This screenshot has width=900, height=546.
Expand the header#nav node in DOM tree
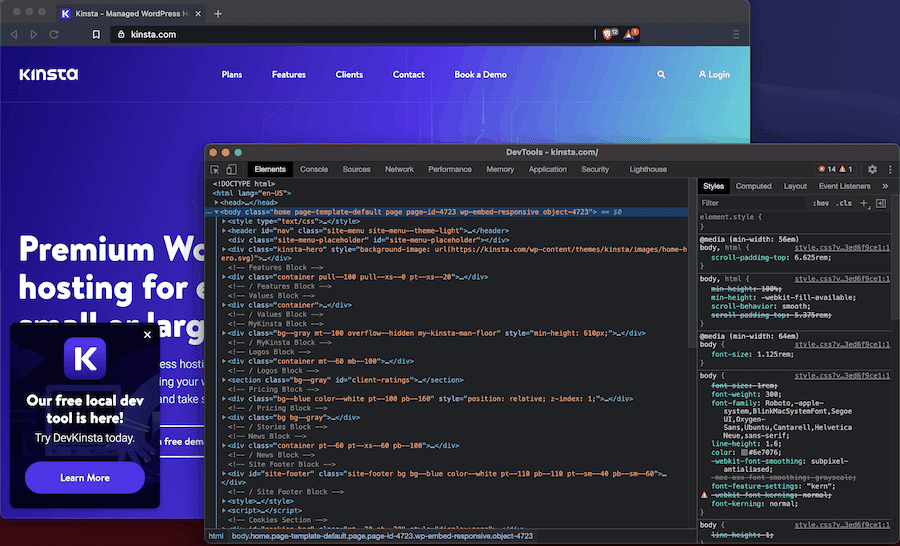[x=225, y=230]
